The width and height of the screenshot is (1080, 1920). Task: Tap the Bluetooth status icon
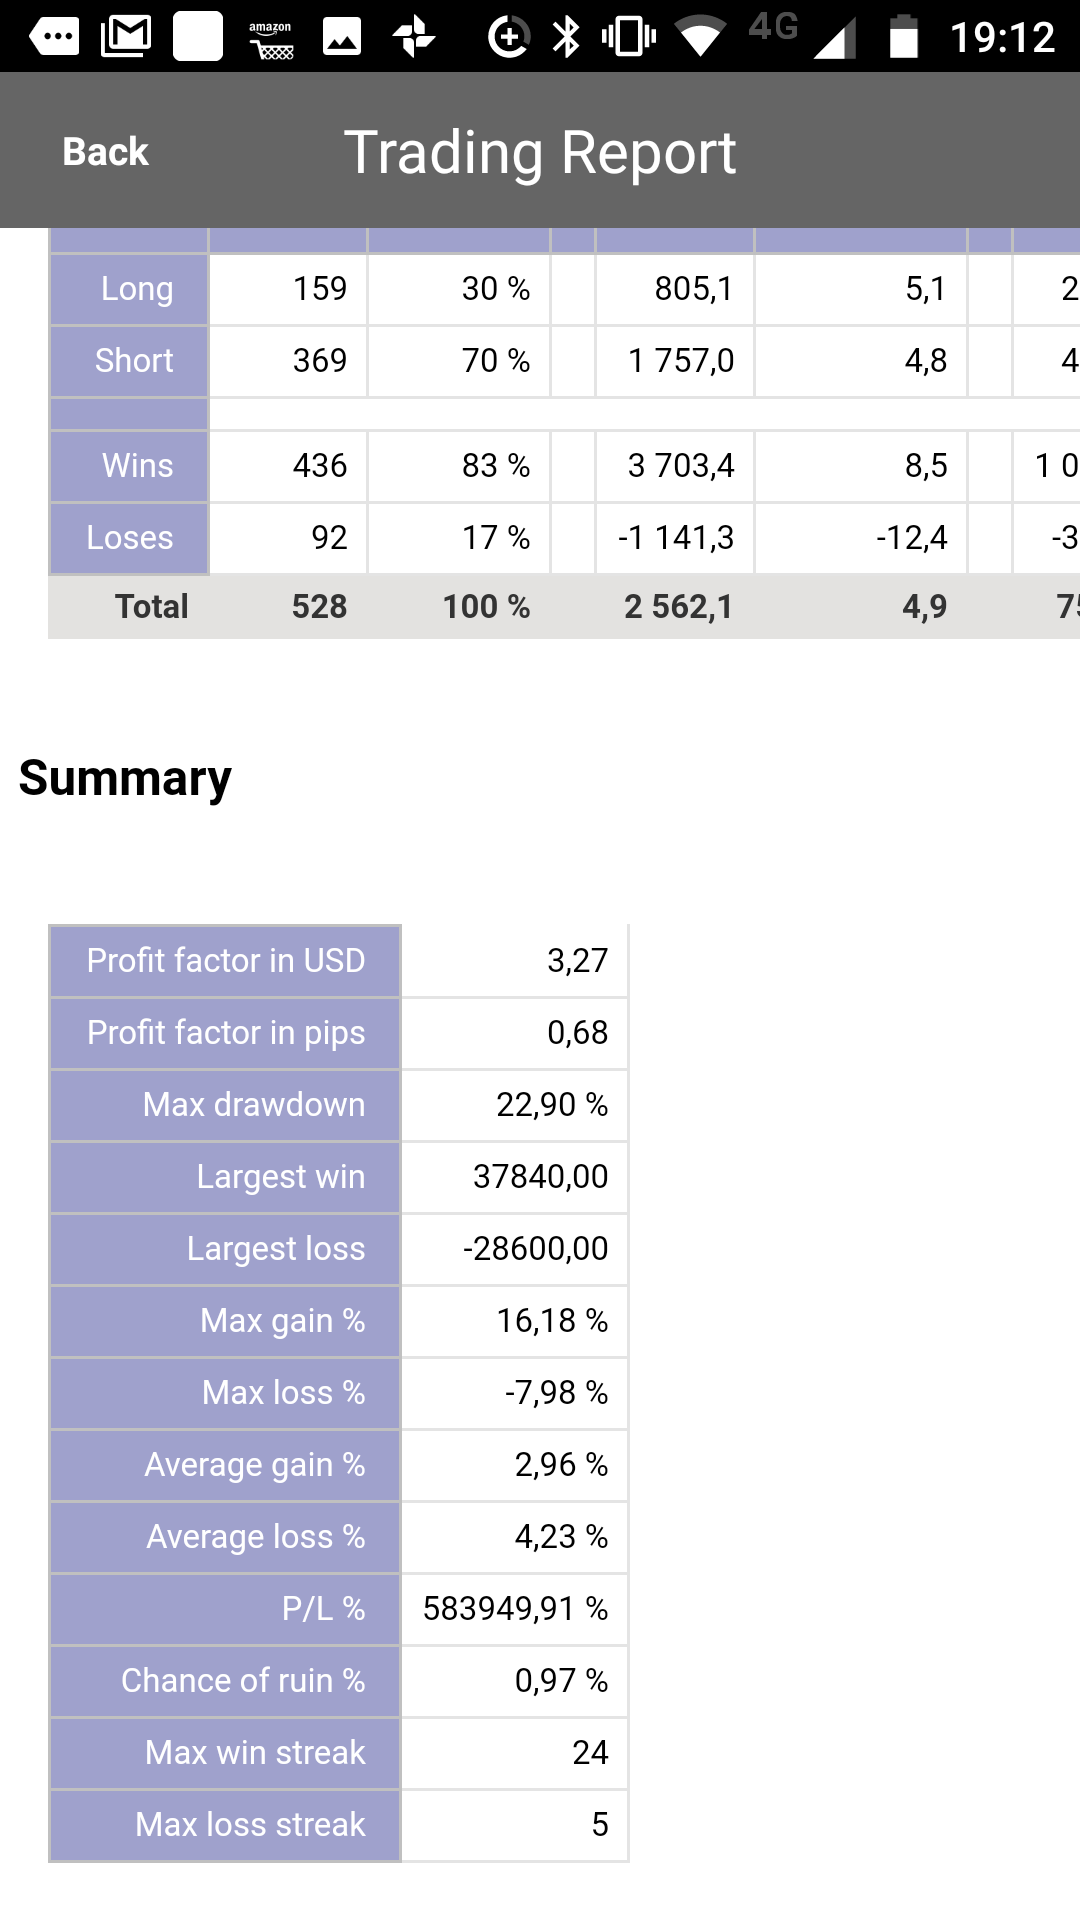pos(567,37)
